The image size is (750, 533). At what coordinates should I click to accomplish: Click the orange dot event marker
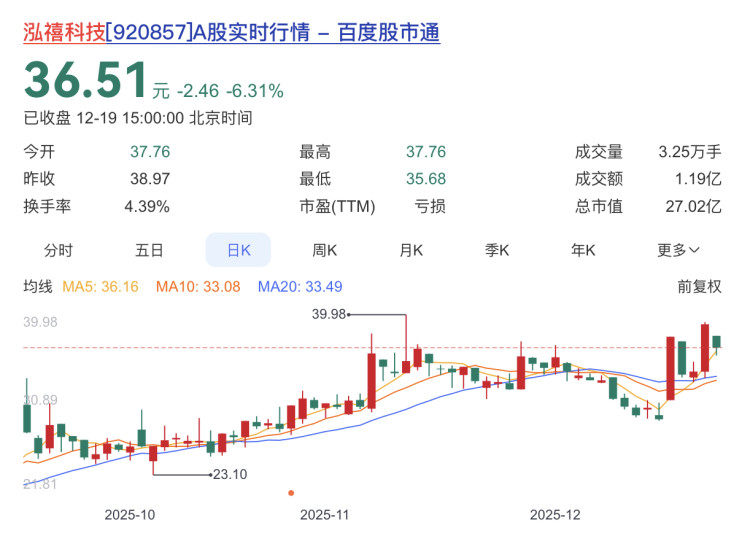coord(291,492)
